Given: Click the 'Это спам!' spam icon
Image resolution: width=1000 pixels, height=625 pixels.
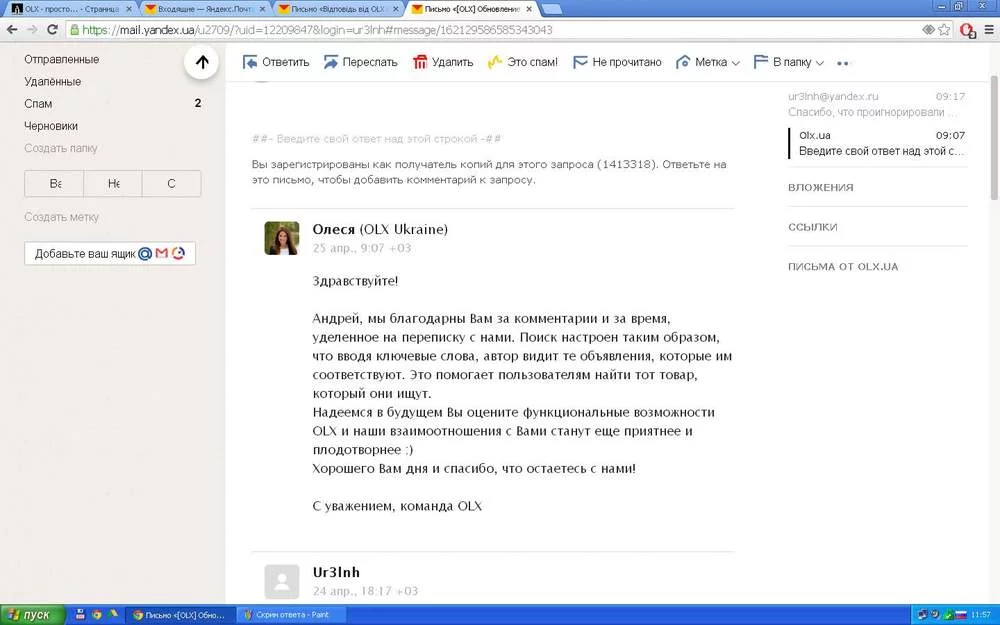Looking at the screenshot, I should [494, 62].
